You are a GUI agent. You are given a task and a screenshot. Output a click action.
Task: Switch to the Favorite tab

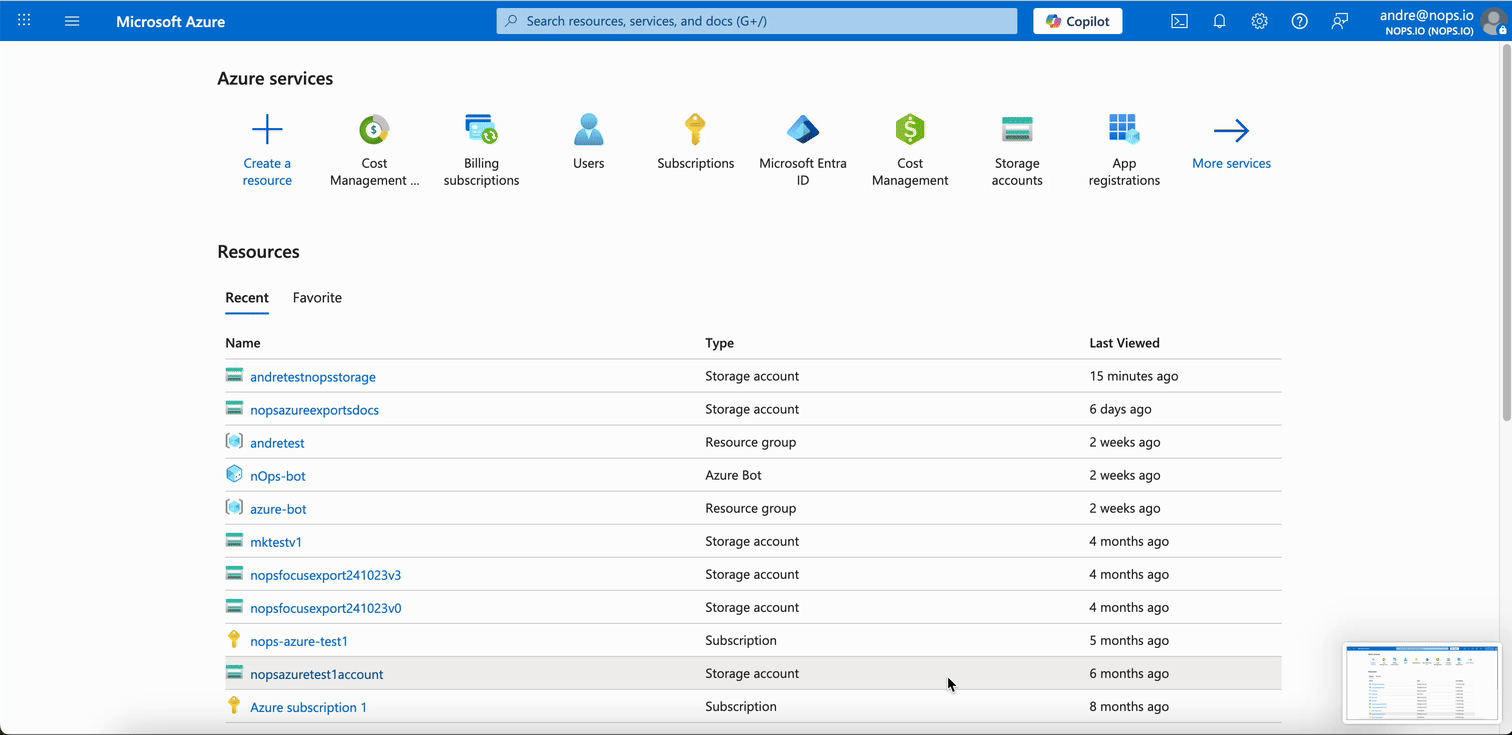click(317, 297)
